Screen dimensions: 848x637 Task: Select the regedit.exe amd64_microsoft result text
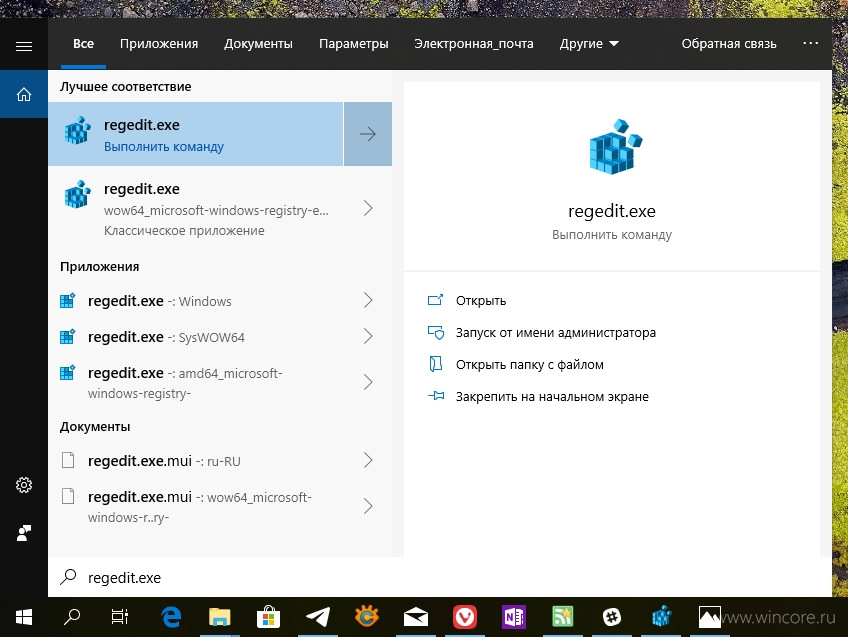tap(185, 383)
